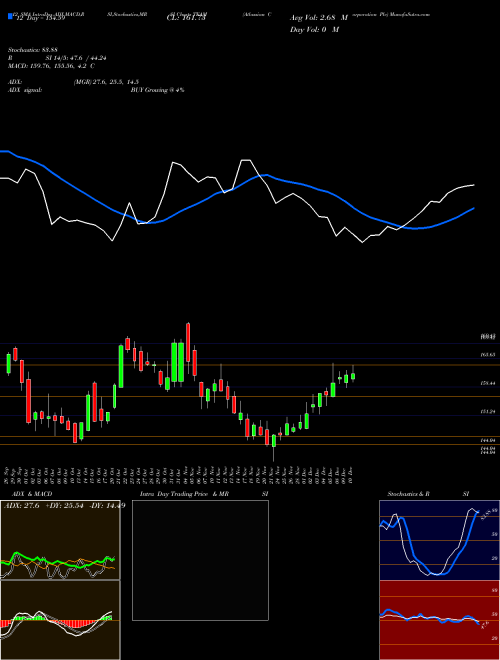This screenshot has height=660, width=500.
Task: Click the 151.24 price axis label
Action: pos(488,412)
